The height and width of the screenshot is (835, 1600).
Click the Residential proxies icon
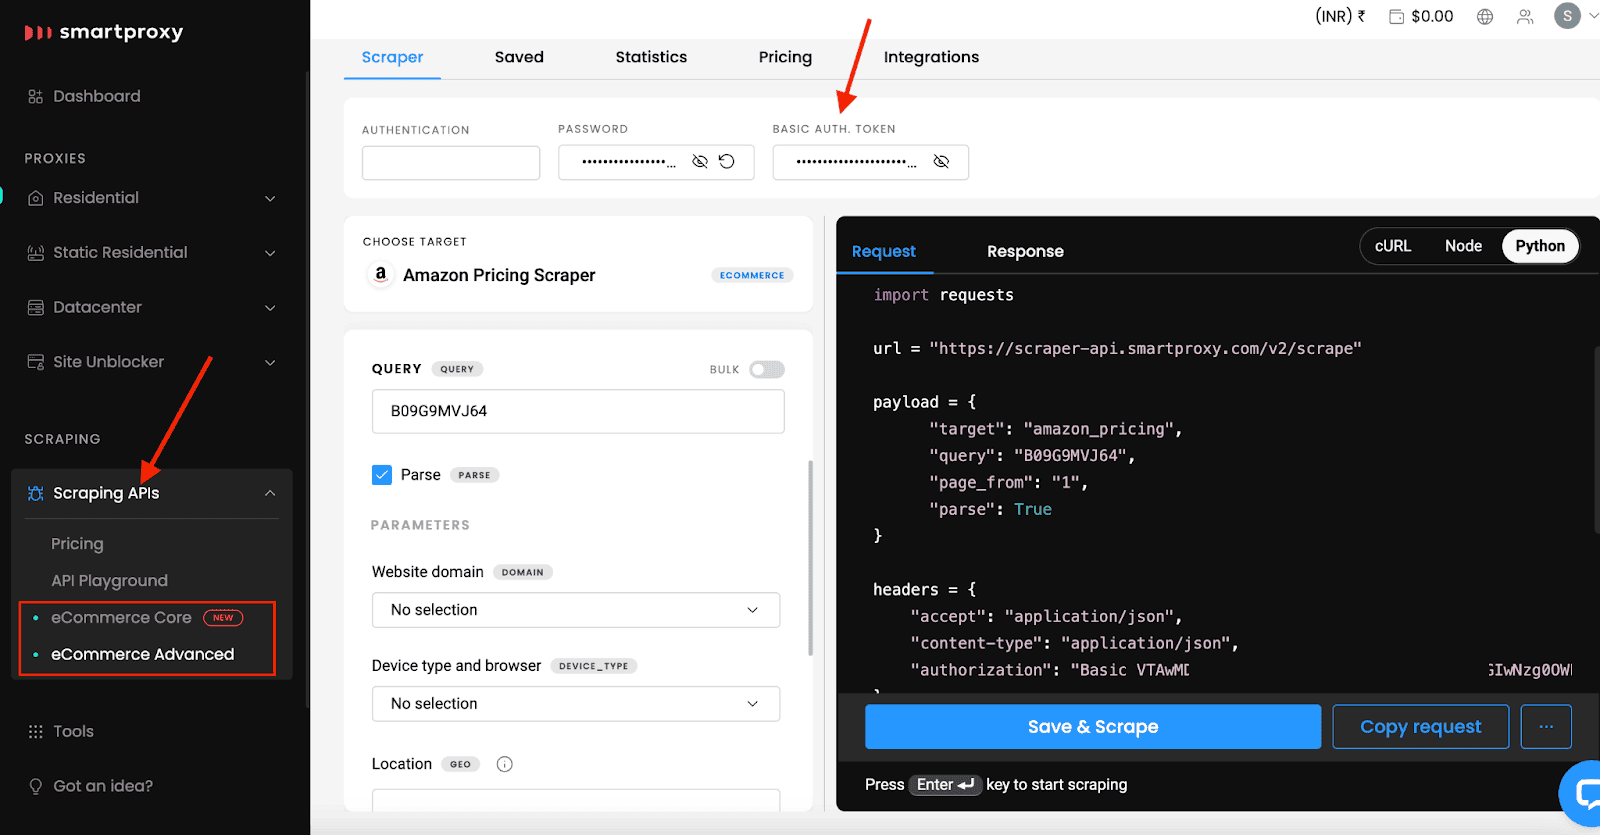click(x=35, y=198)
